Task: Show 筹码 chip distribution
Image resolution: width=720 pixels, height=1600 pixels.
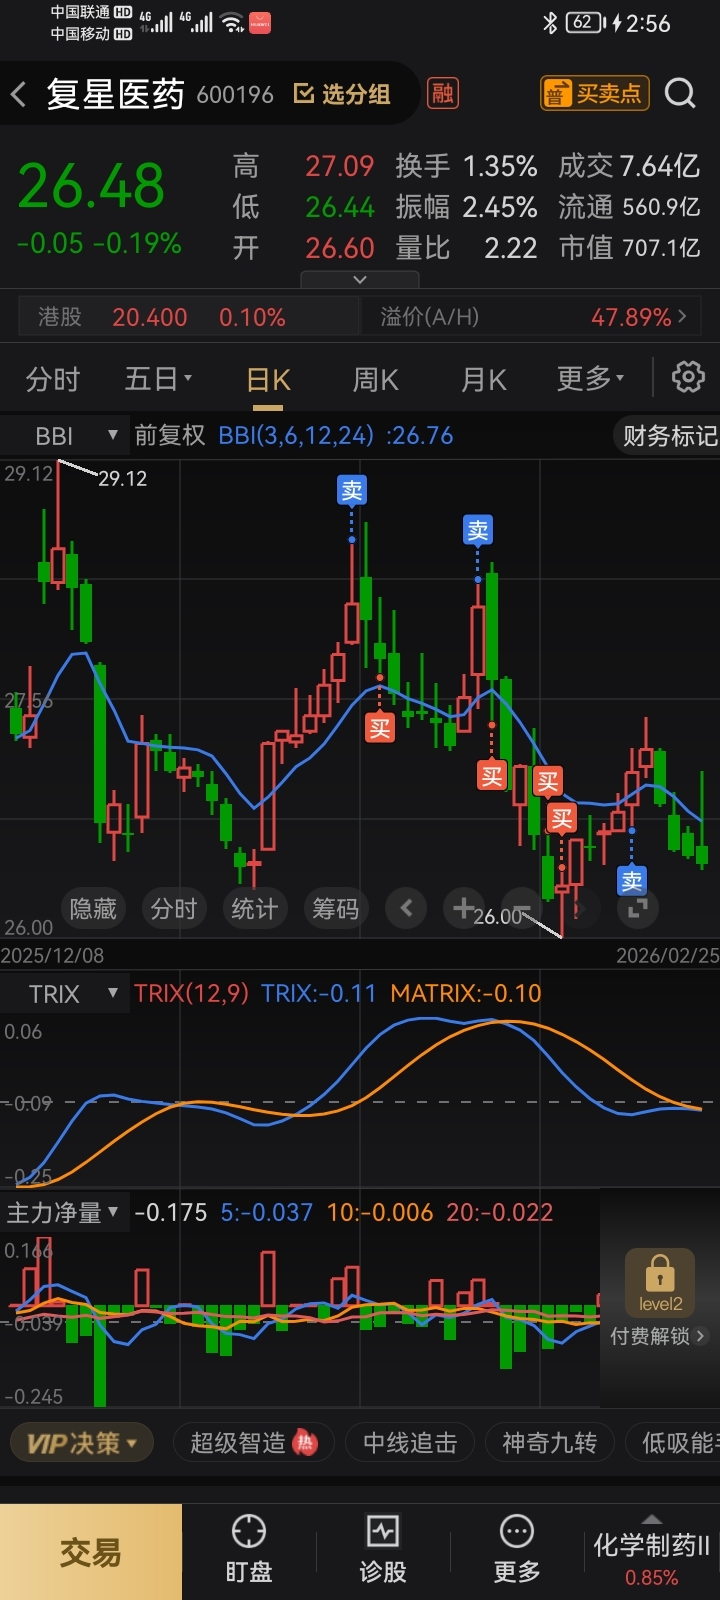Action: coord(335,909)
